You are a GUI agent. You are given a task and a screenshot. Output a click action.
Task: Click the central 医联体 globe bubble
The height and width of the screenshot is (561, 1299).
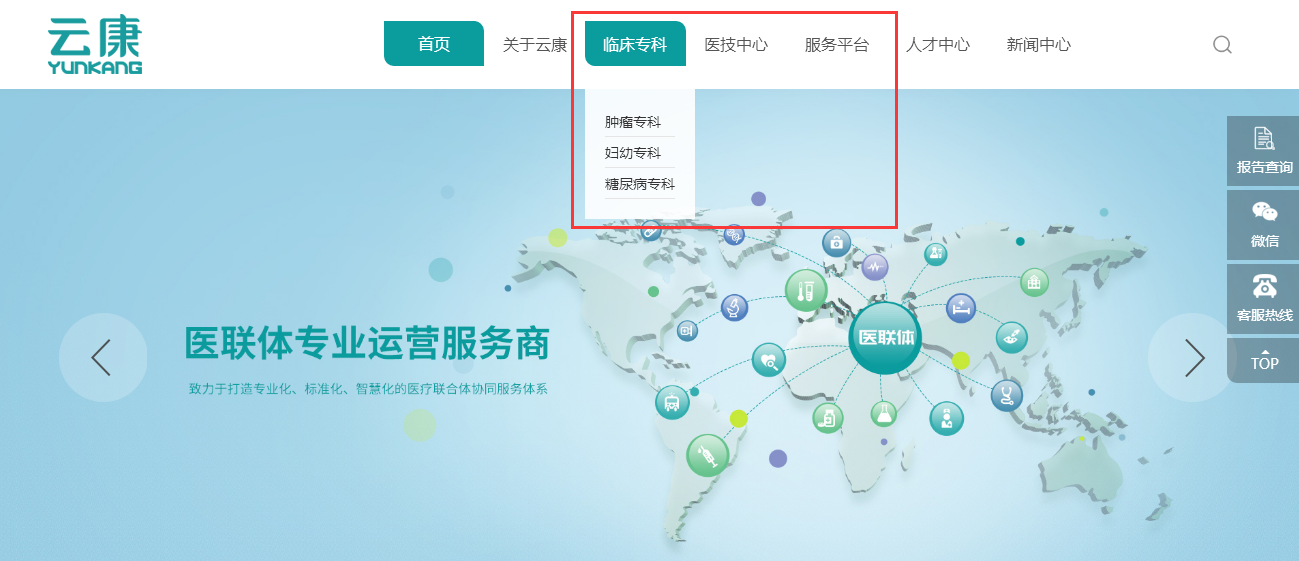(x=886, y=338)
